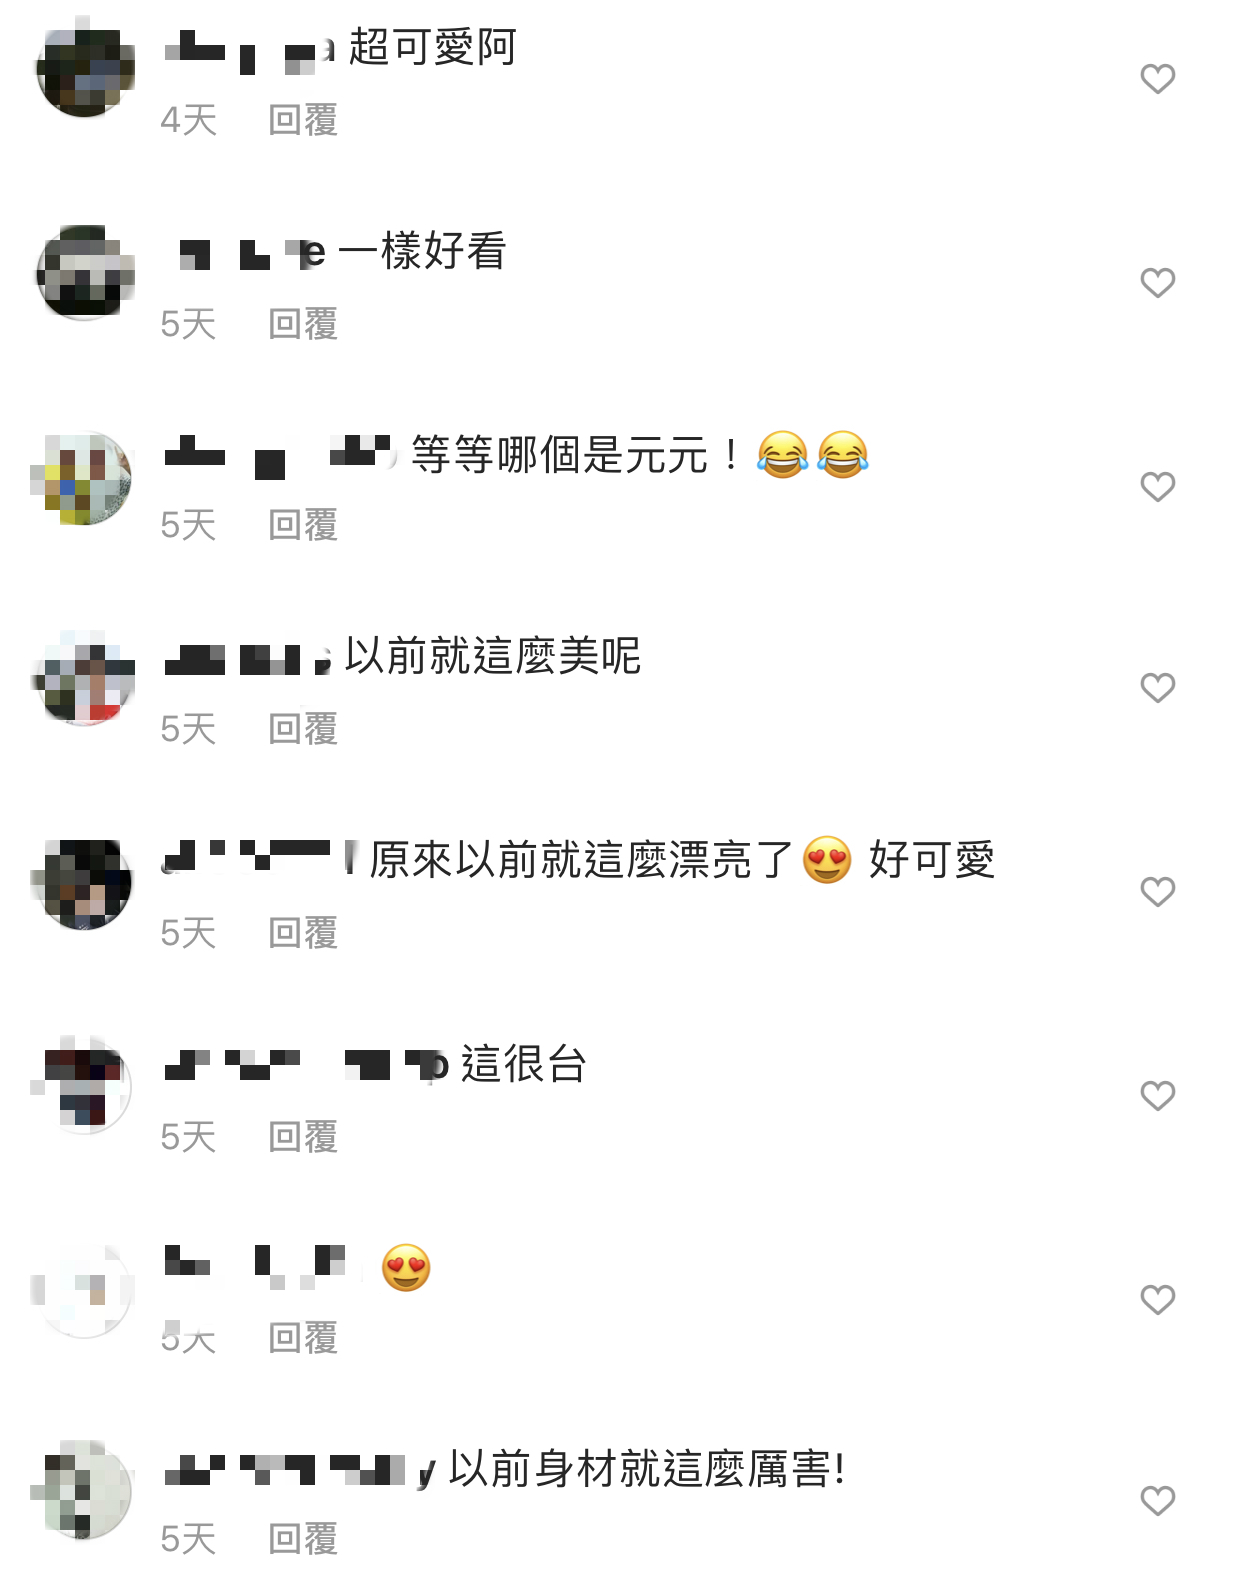The width and height of the screenshot is (1242, 1583).
Task: Reply to the 一樣好看 comment
Action: (303, 324)
